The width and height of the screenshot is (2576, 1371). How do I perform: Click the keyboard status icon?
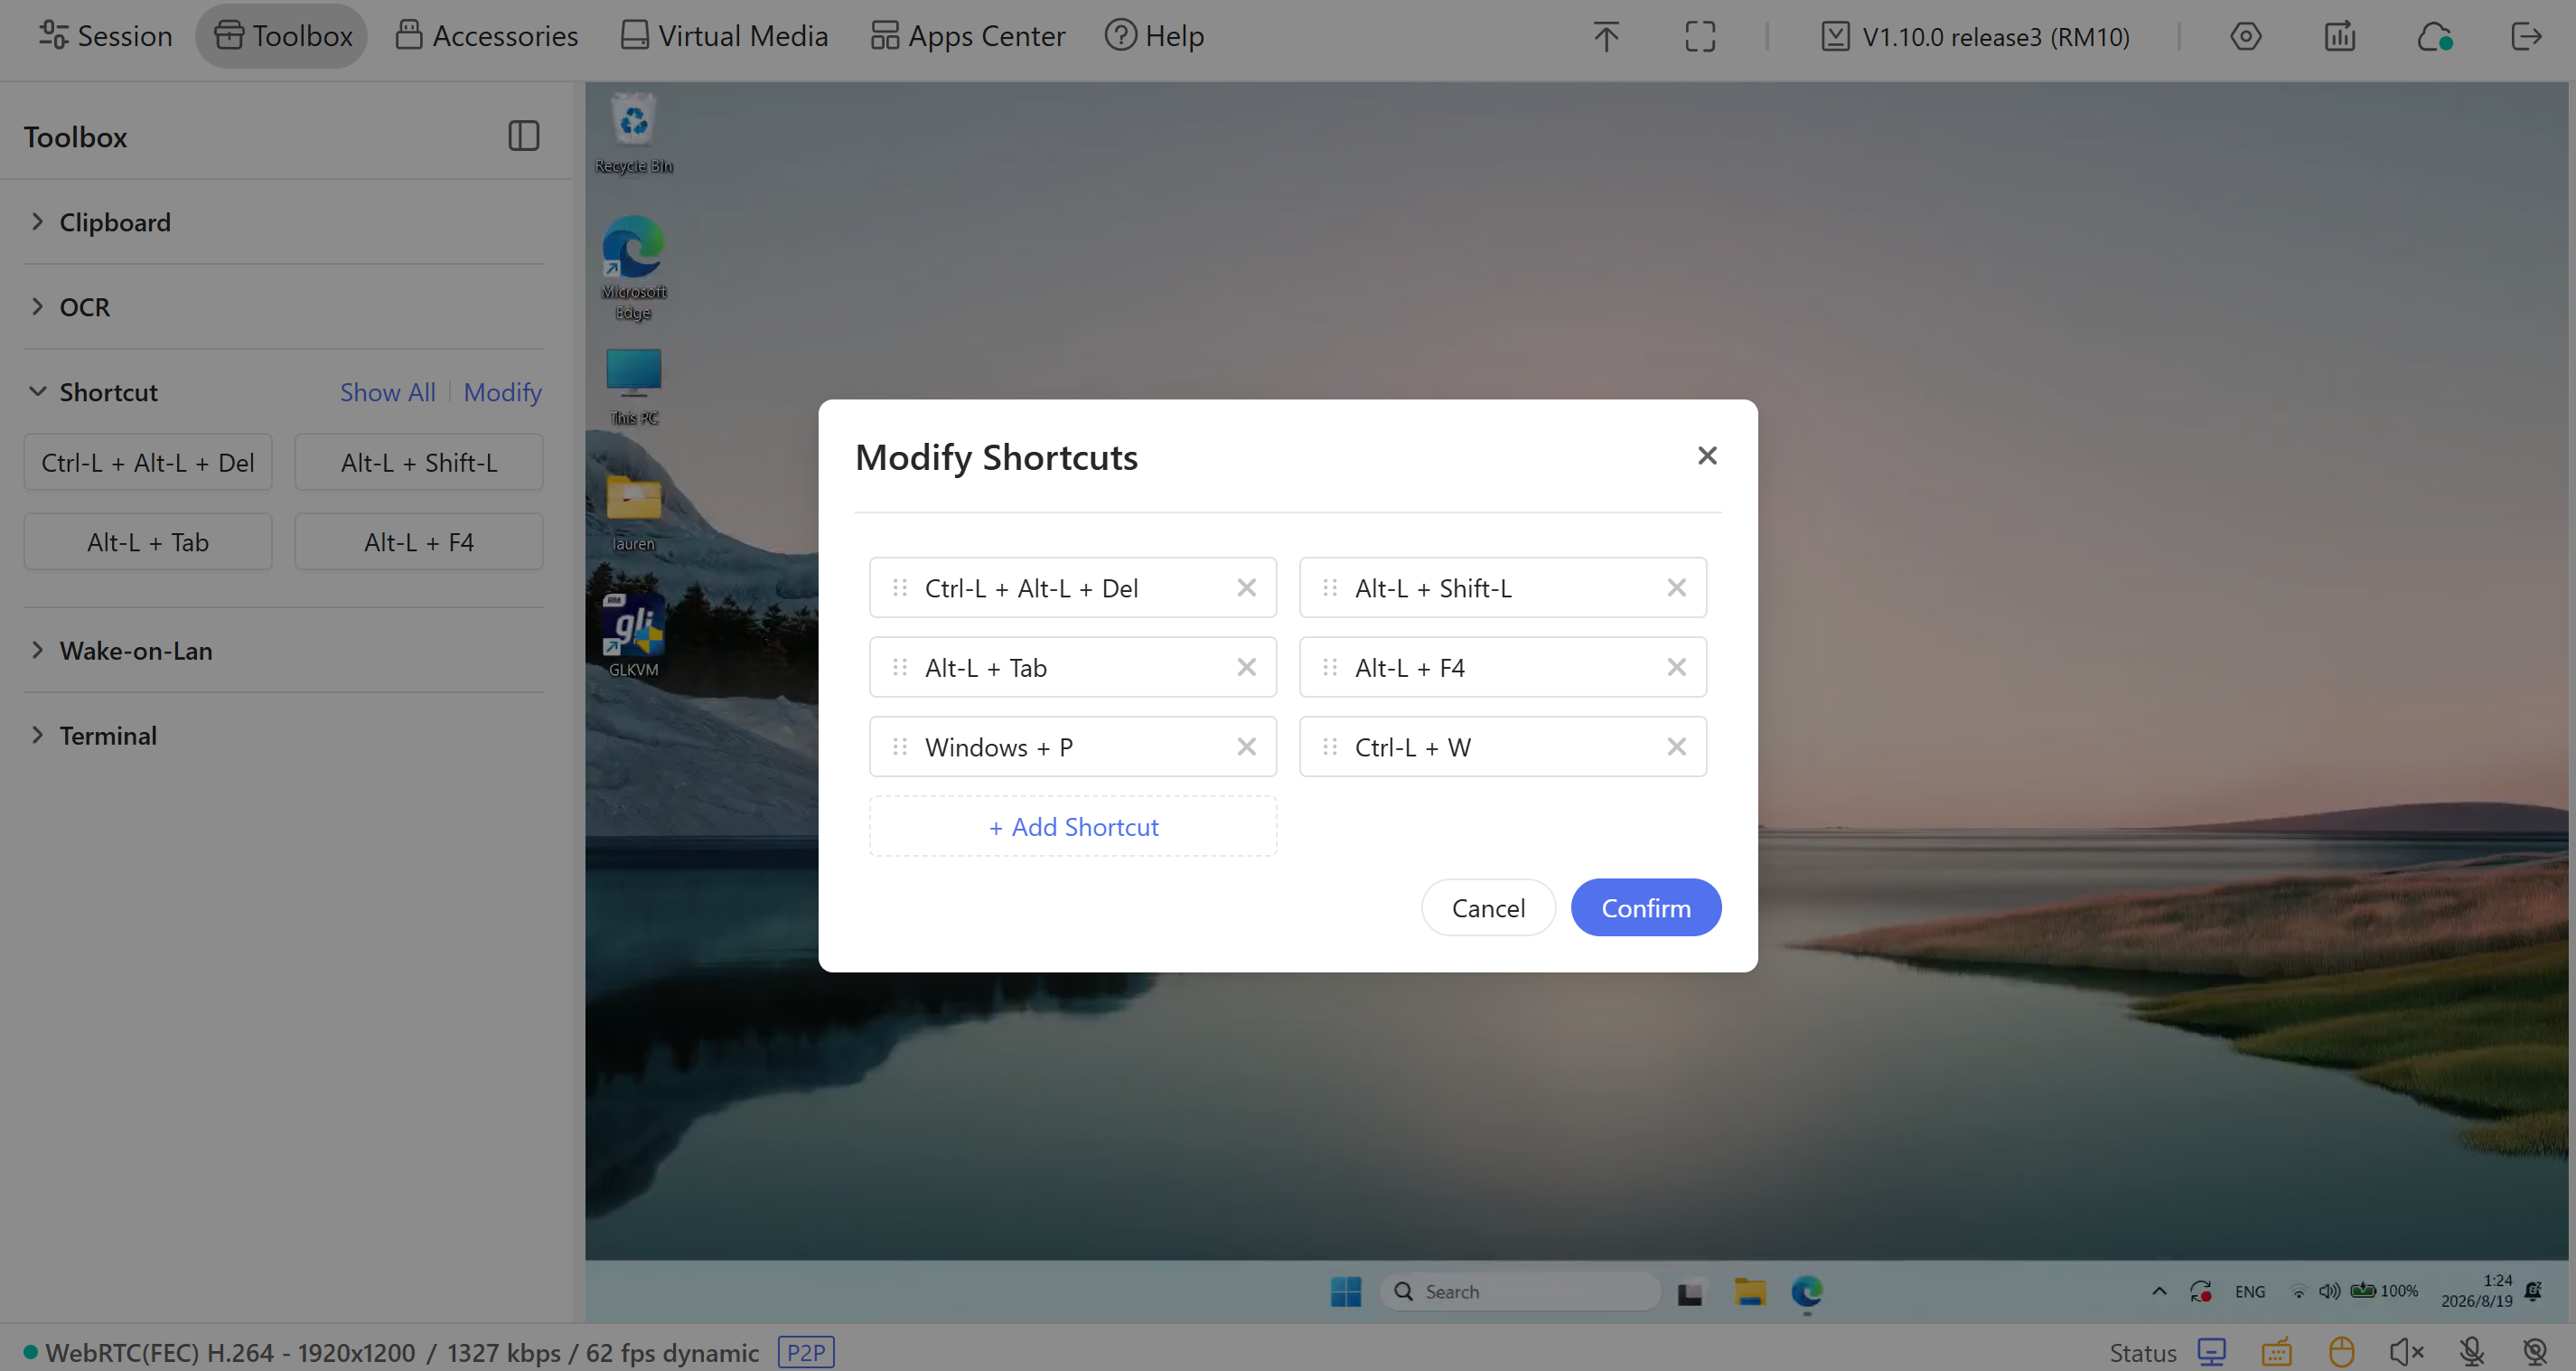coord(2277,1353)
